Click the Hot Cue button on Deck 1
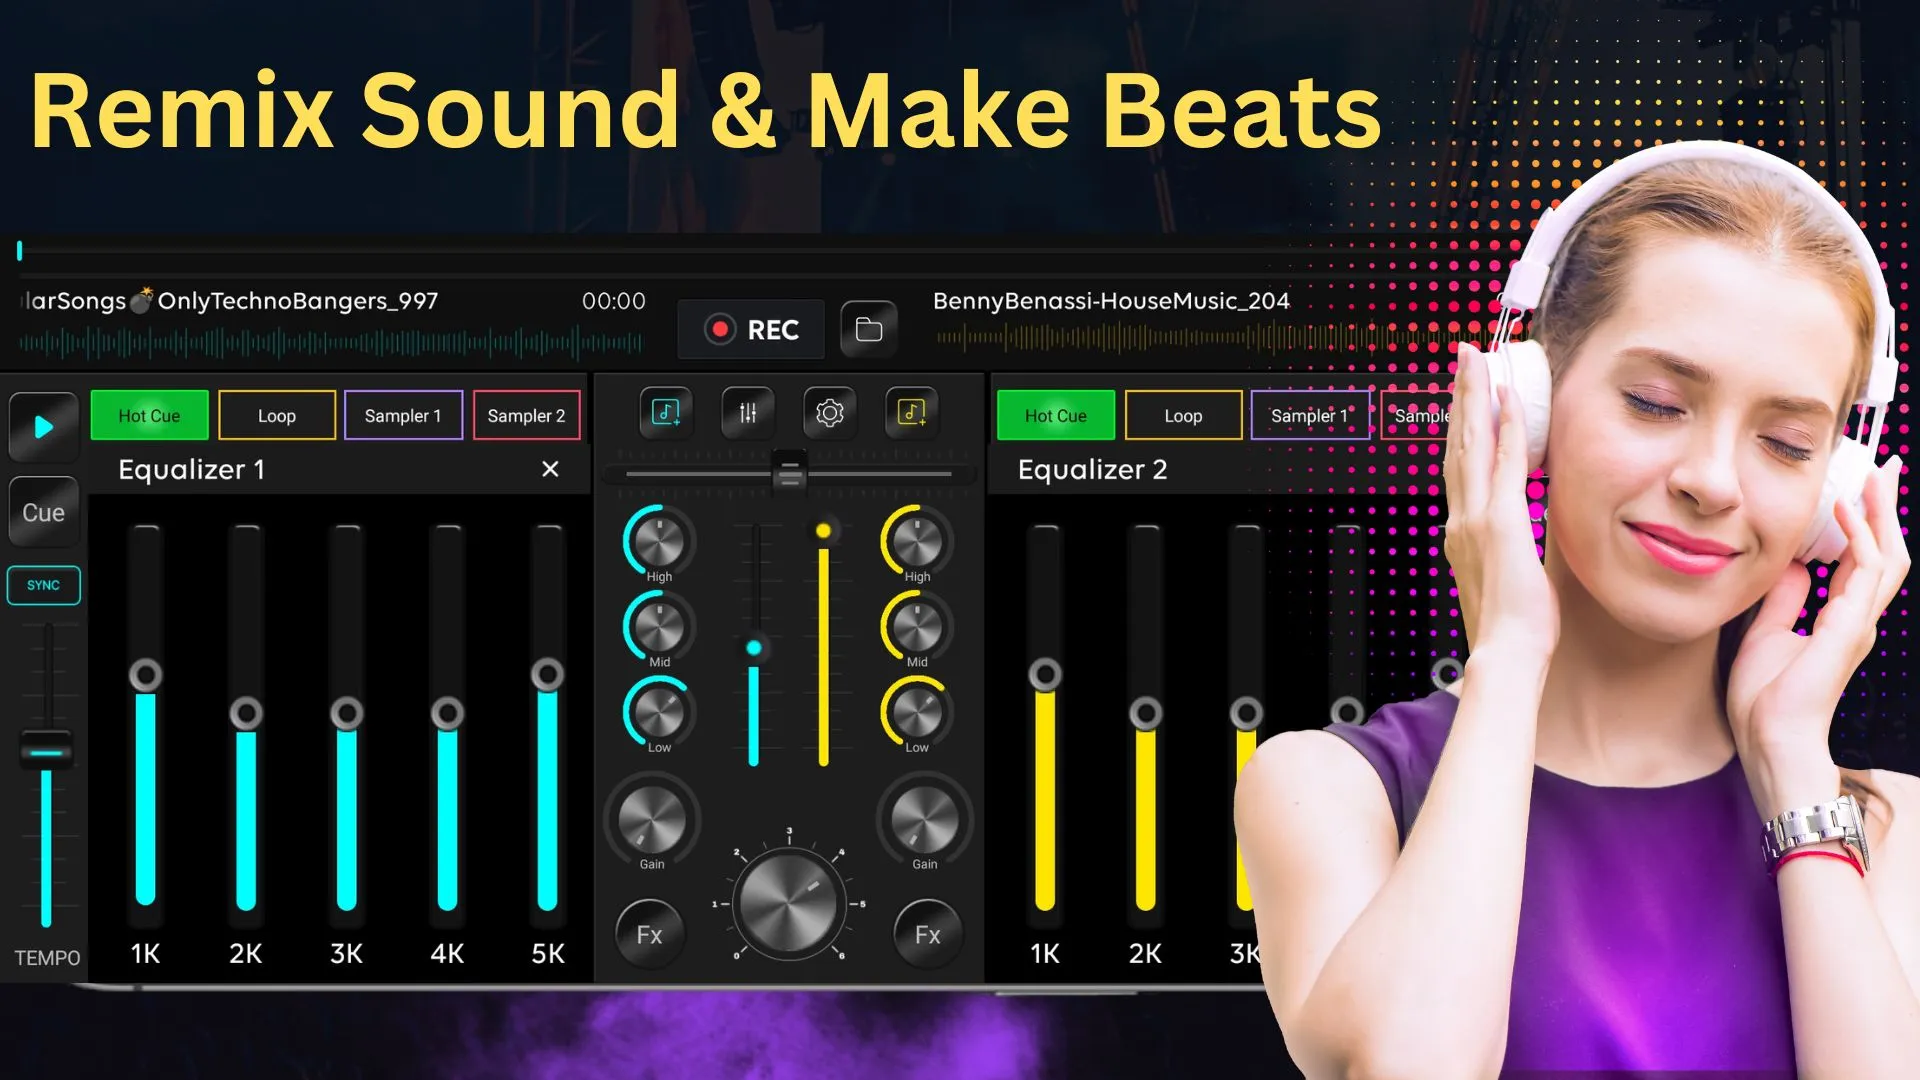Screen dimensions: 1920x1080 point(148,414)
